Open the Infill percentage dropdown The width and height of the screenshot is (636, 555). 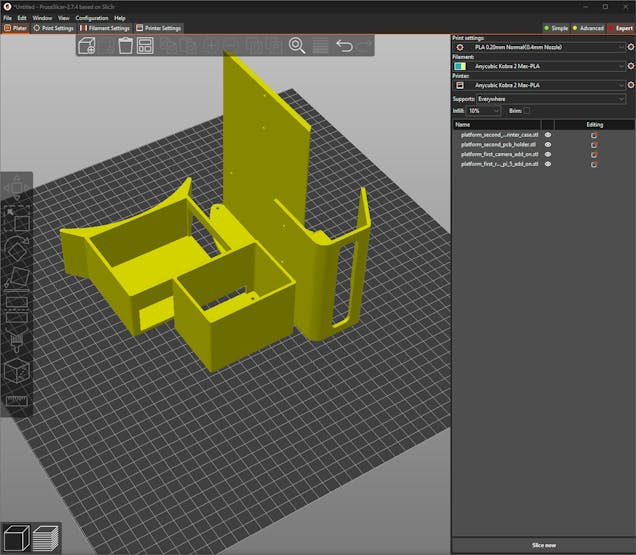tap(485, 110)
